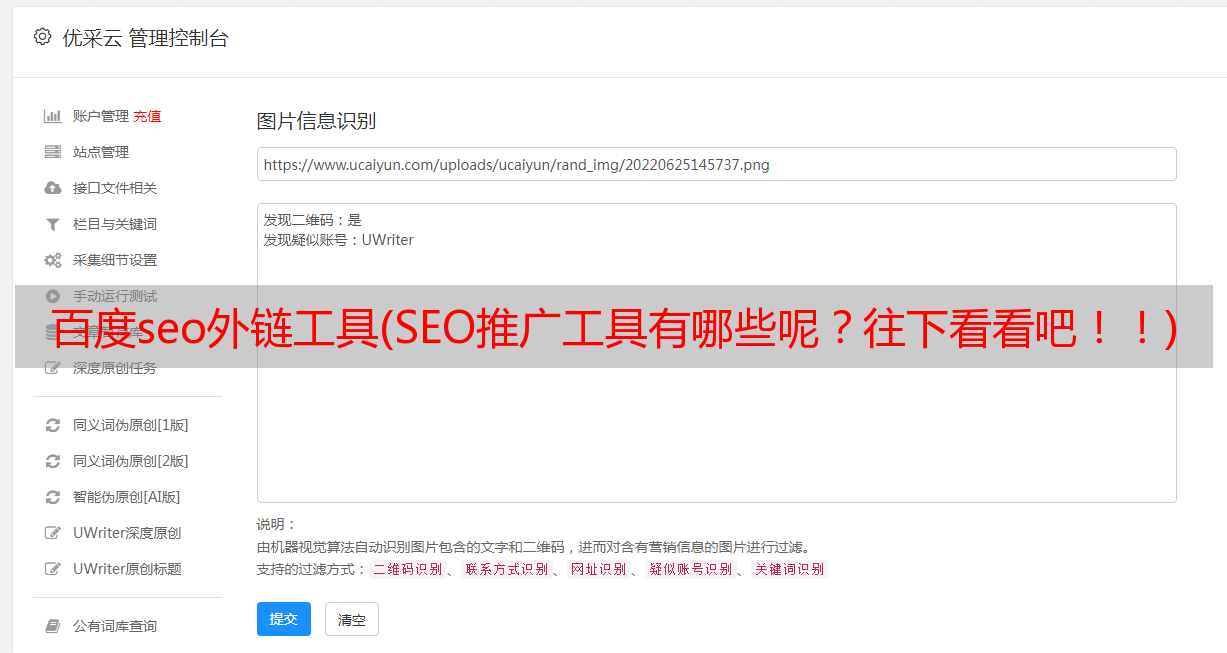Focus the image URL input field

[x=716, y=164]
